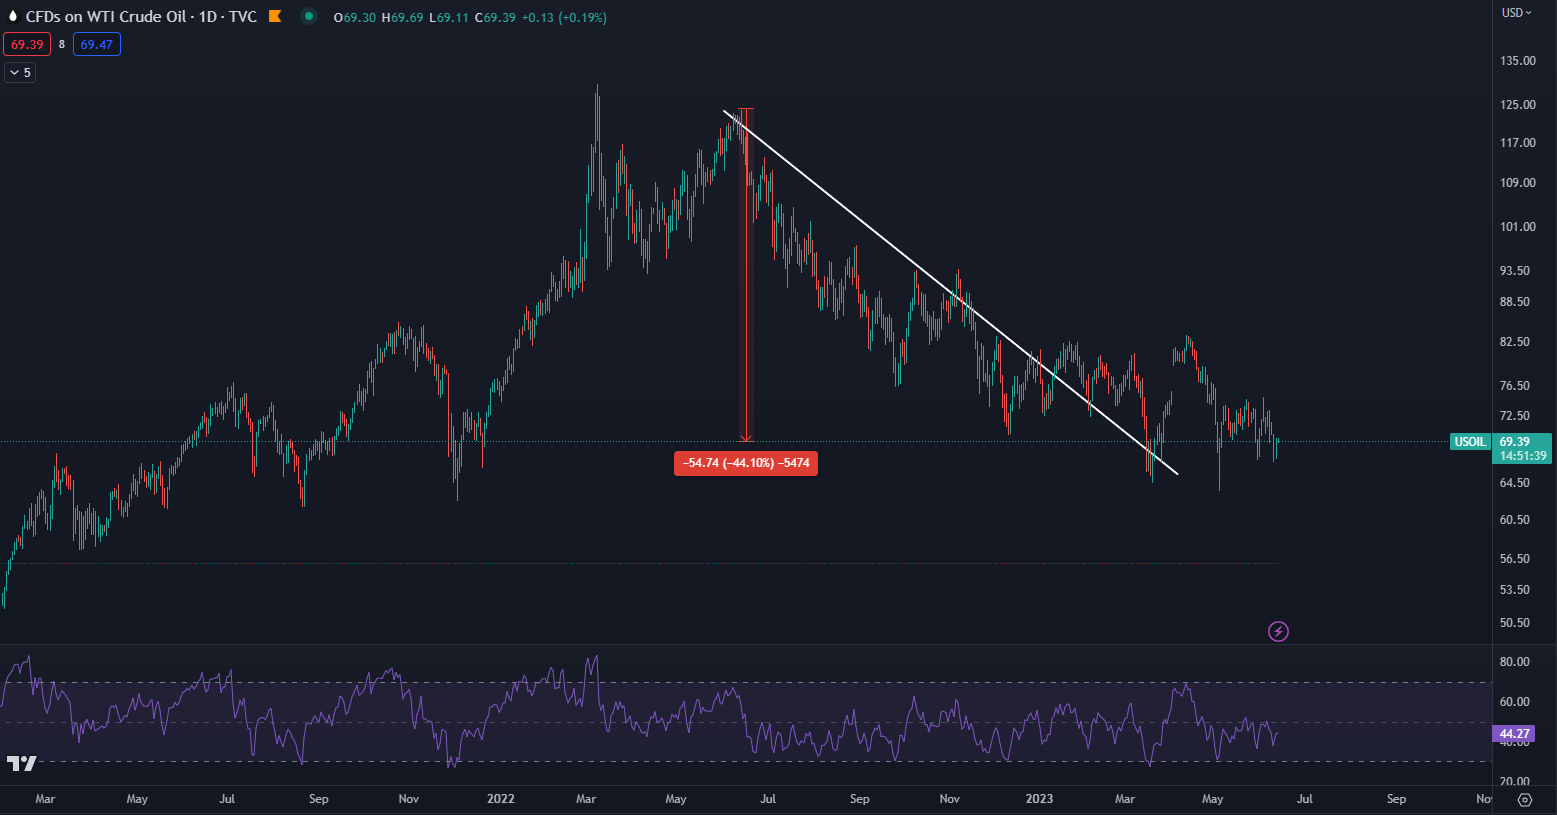
Task: Click the purple RSI value label 44.27
Action: tap(1514, 733)
